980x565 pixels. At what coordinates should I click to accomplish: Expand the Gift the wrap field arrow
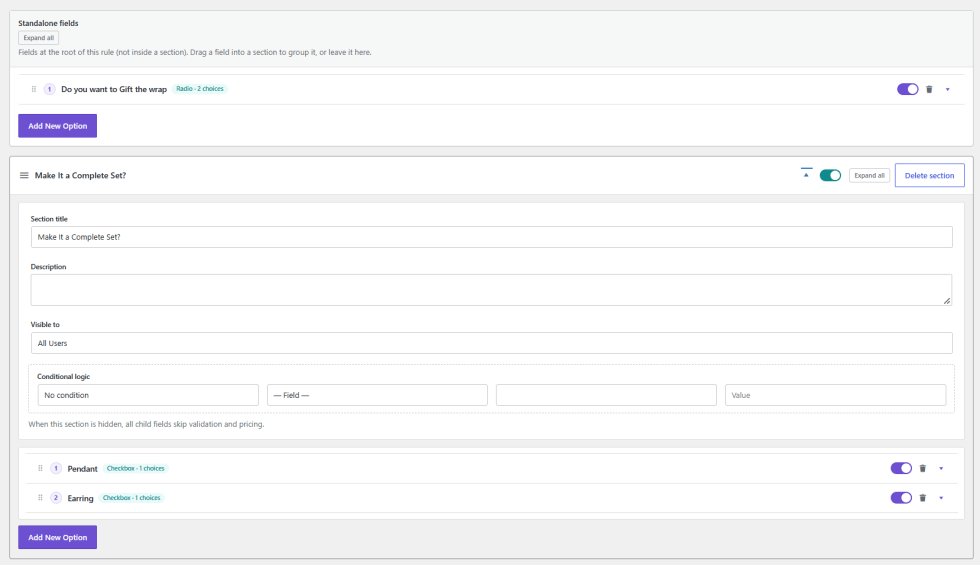[x=948, y=89]
